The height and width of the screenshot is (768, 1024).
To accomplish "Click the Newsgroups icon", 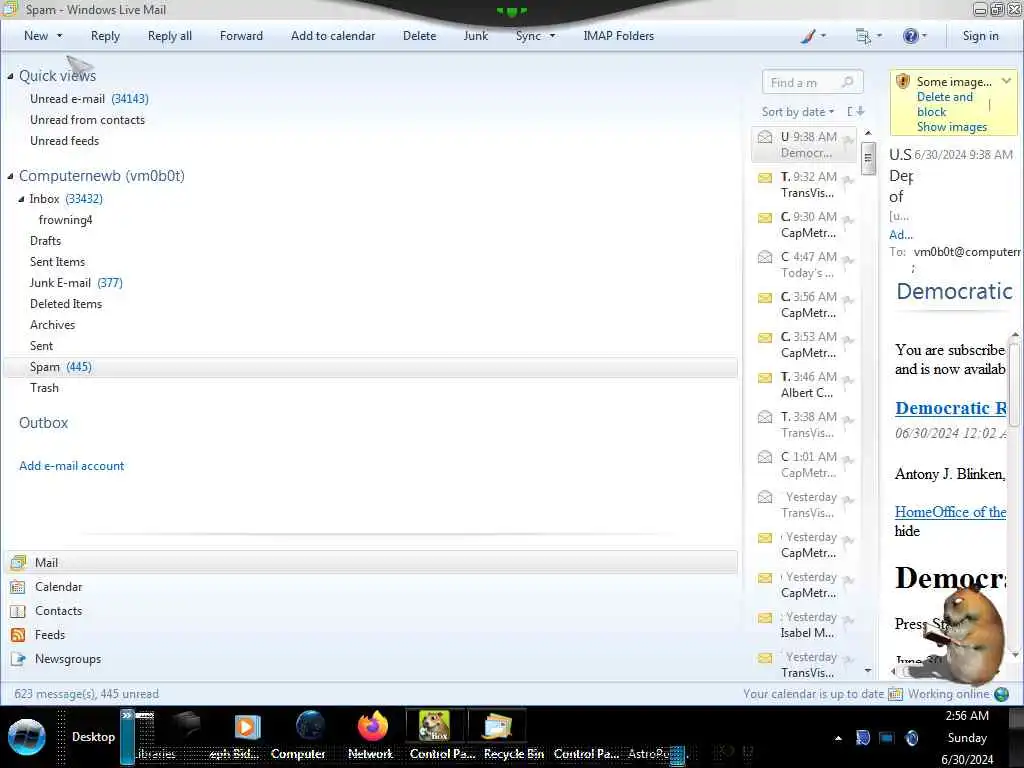I will [x=18, y=659].
